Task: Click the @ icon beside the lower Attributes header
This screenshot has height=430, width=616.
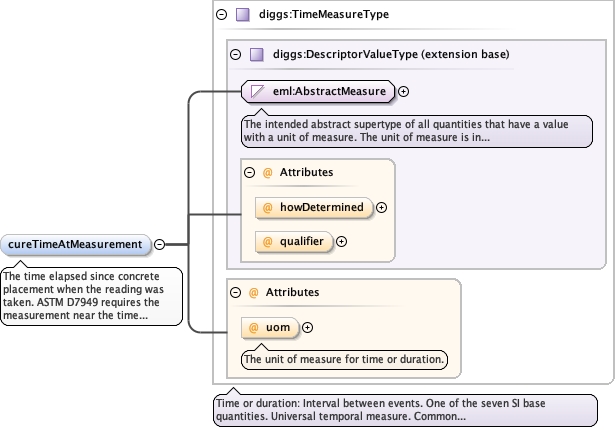Action: [254, 293]
